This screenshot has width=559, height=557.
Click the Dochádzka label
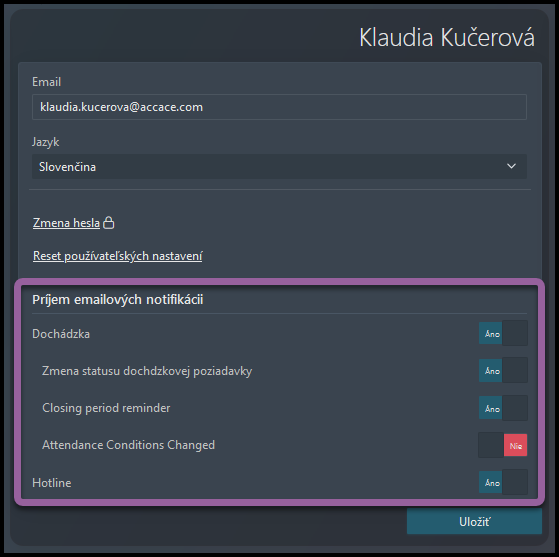point(61,334)
